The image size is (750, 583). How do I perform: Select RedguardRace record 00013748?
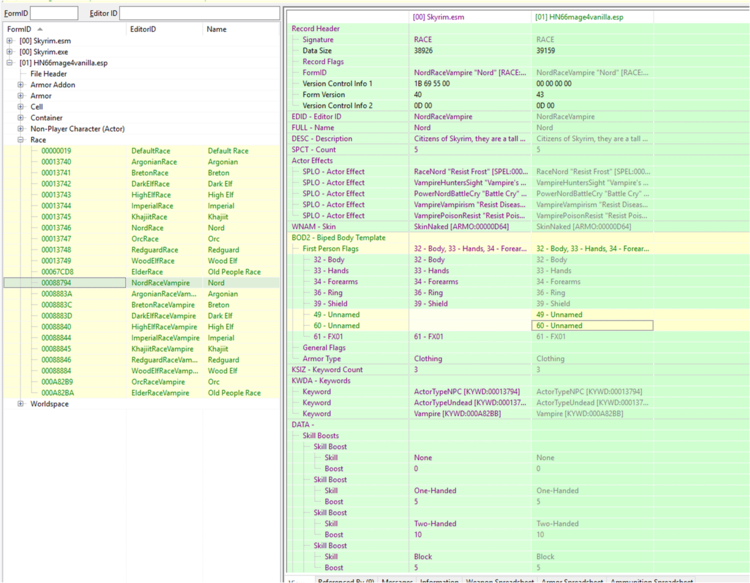(142, 250)
